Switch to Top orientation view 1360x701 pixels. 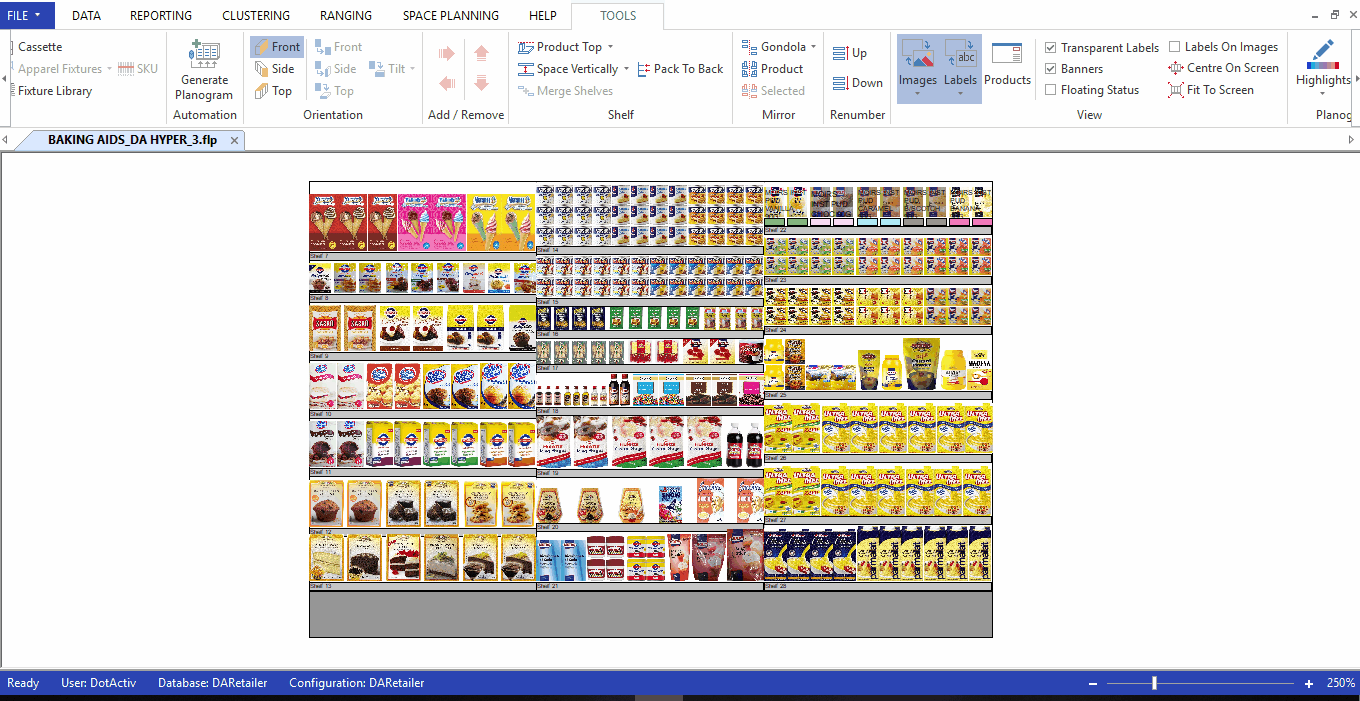pyautogui.click(x=272, y=91)
